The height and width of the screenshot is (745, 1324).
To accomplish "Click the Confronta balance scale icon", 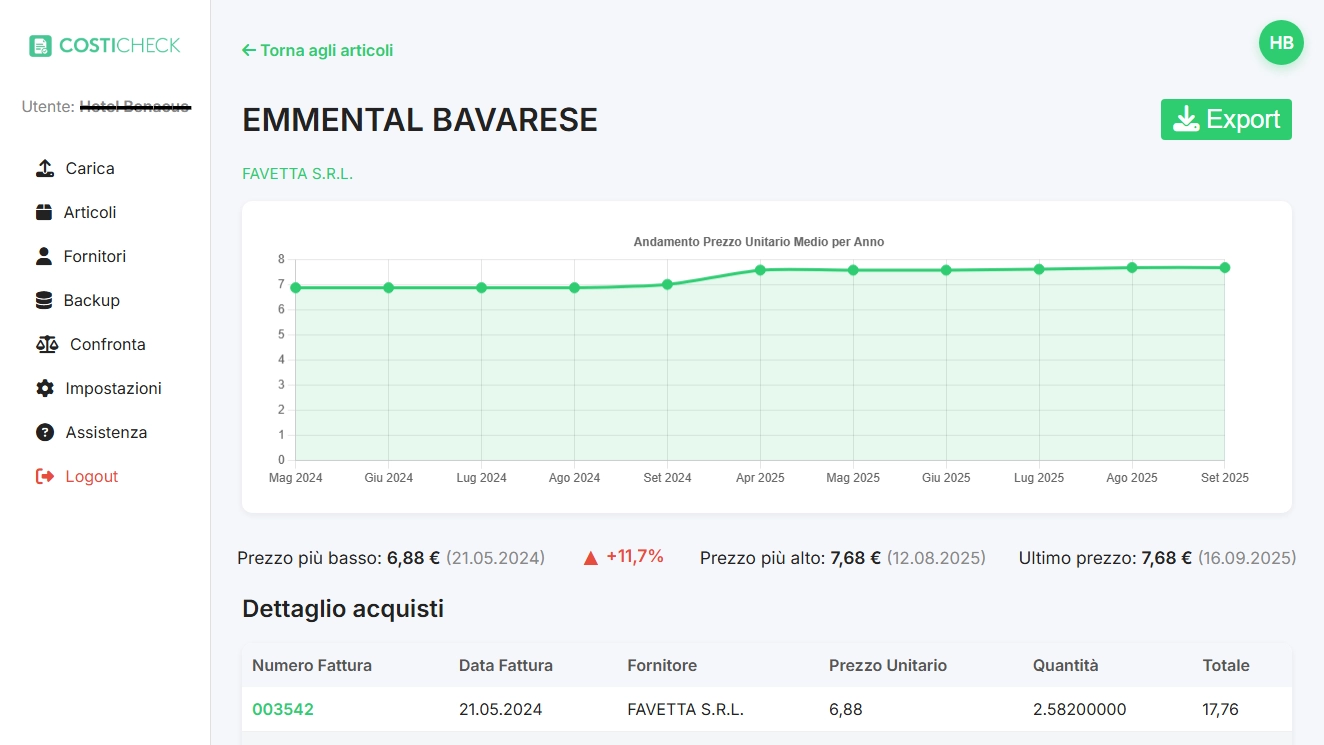I will point(47,344).
